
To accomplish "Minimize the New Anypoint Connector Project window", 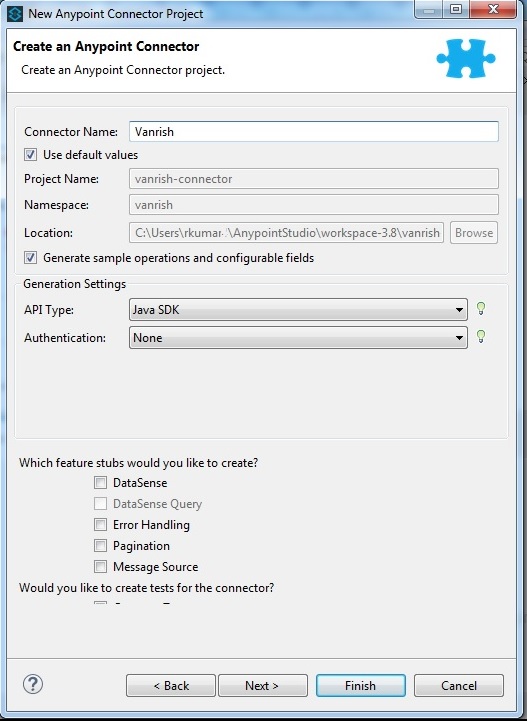I will (x=429, y=10).
